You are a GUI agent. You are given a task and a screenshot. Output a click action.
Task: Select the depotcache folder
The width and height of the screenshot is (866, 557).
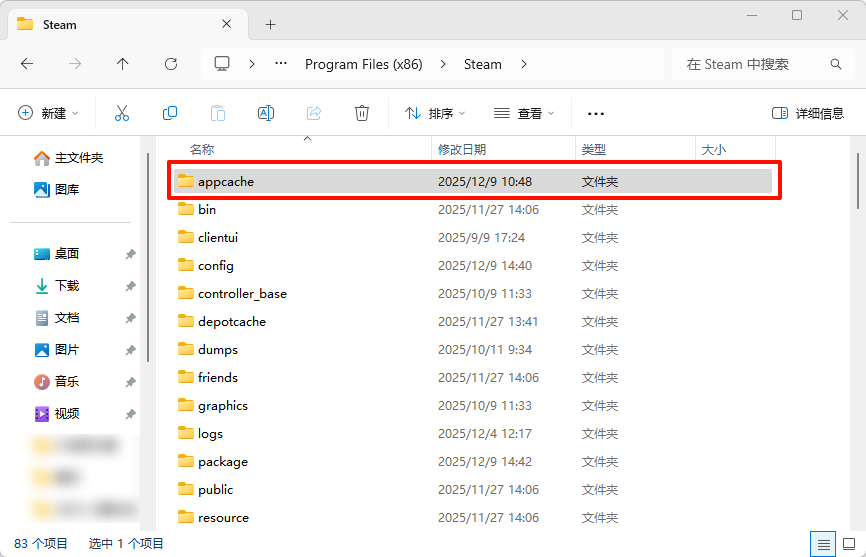(x=473, y=322)
